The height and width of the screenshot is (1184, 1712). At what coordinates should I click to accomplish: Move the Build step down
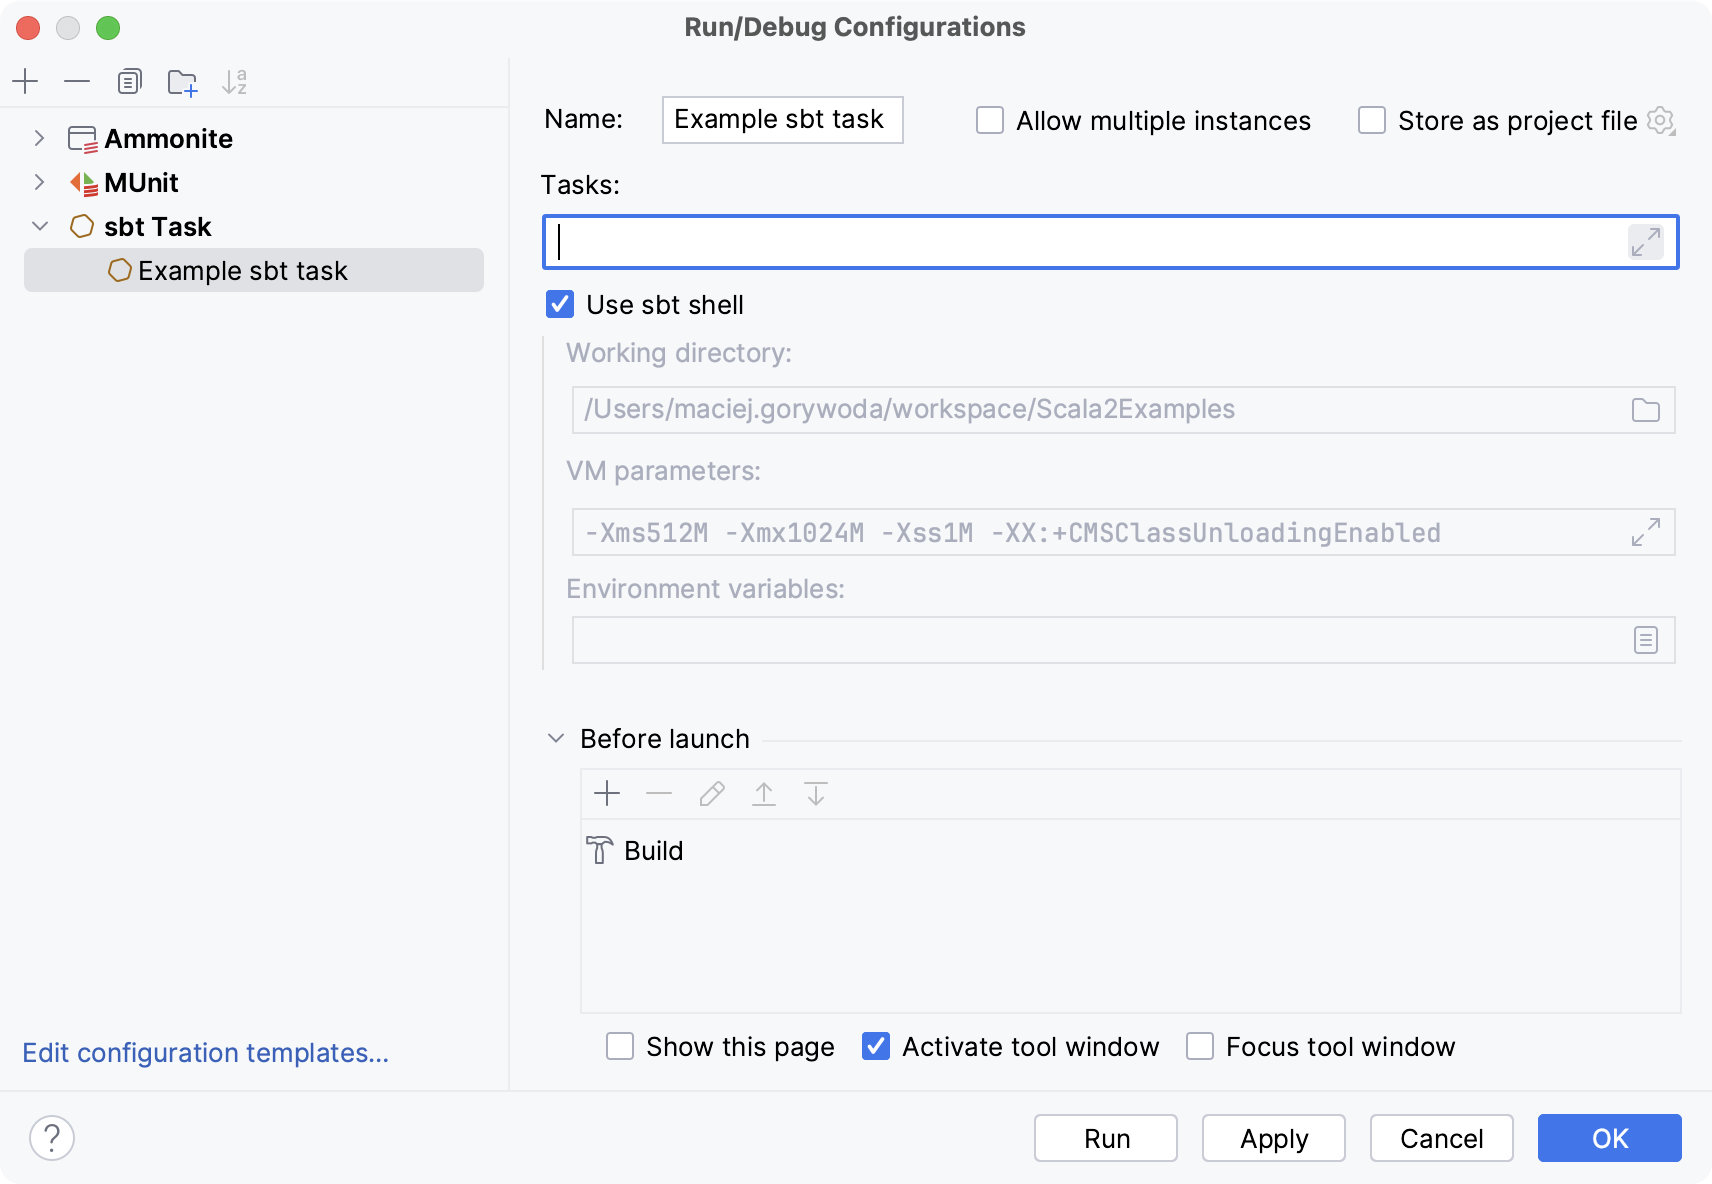pos(817,793)
